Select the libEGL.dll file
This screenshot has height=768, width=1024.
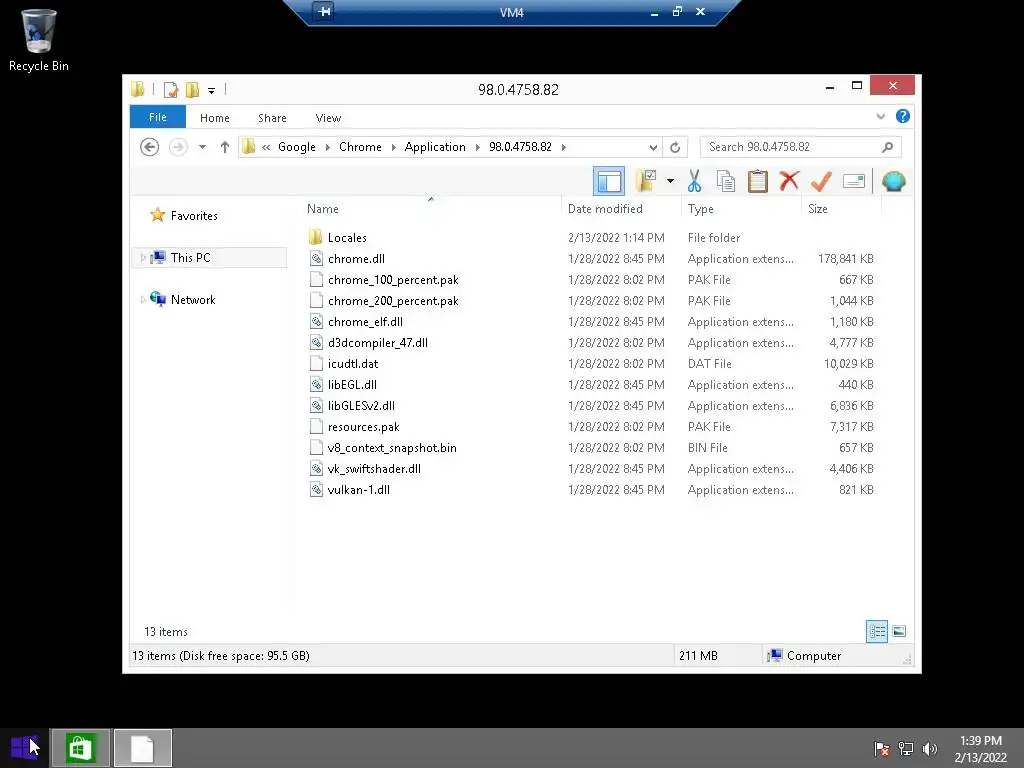coord(352,385)
